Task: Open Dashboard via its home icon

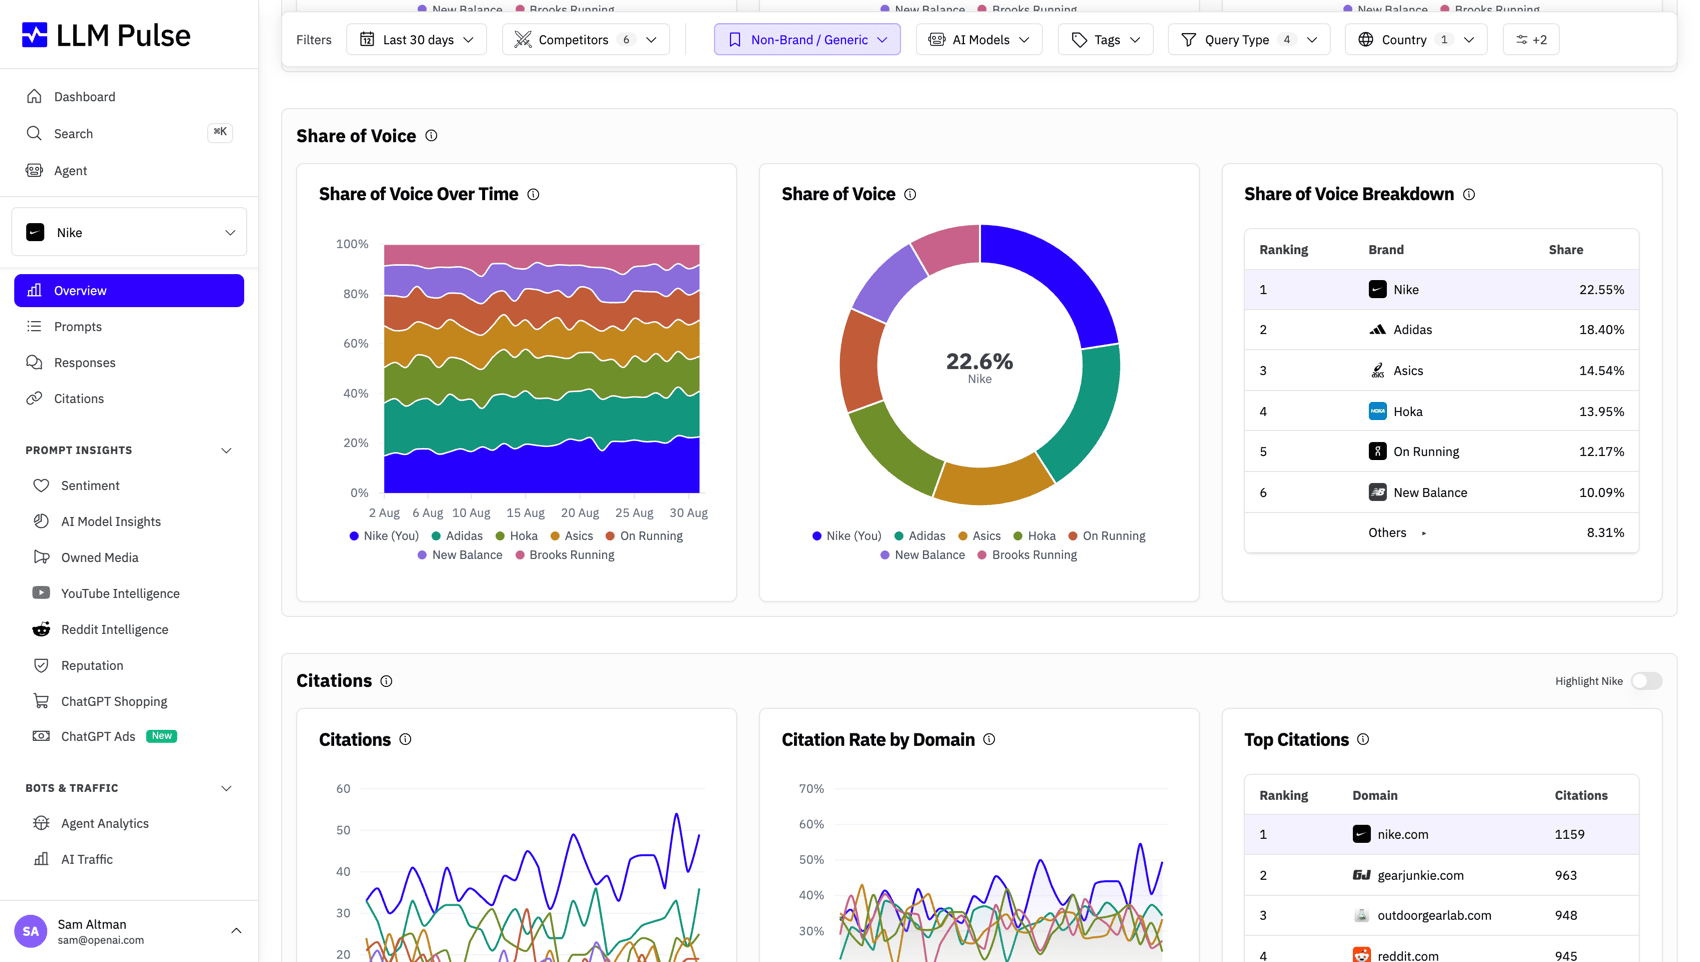Action: (34, 97)
